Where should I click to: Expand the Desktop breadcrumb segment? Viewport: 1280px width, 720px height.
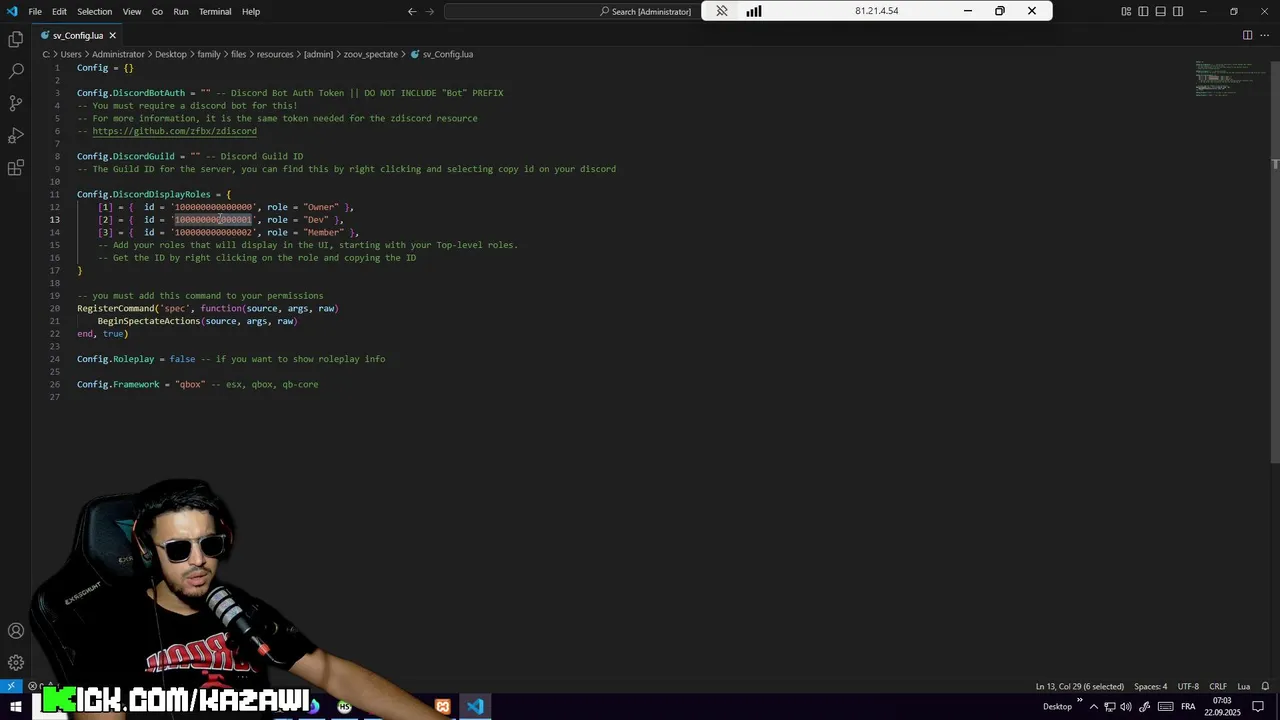point(171,54)
